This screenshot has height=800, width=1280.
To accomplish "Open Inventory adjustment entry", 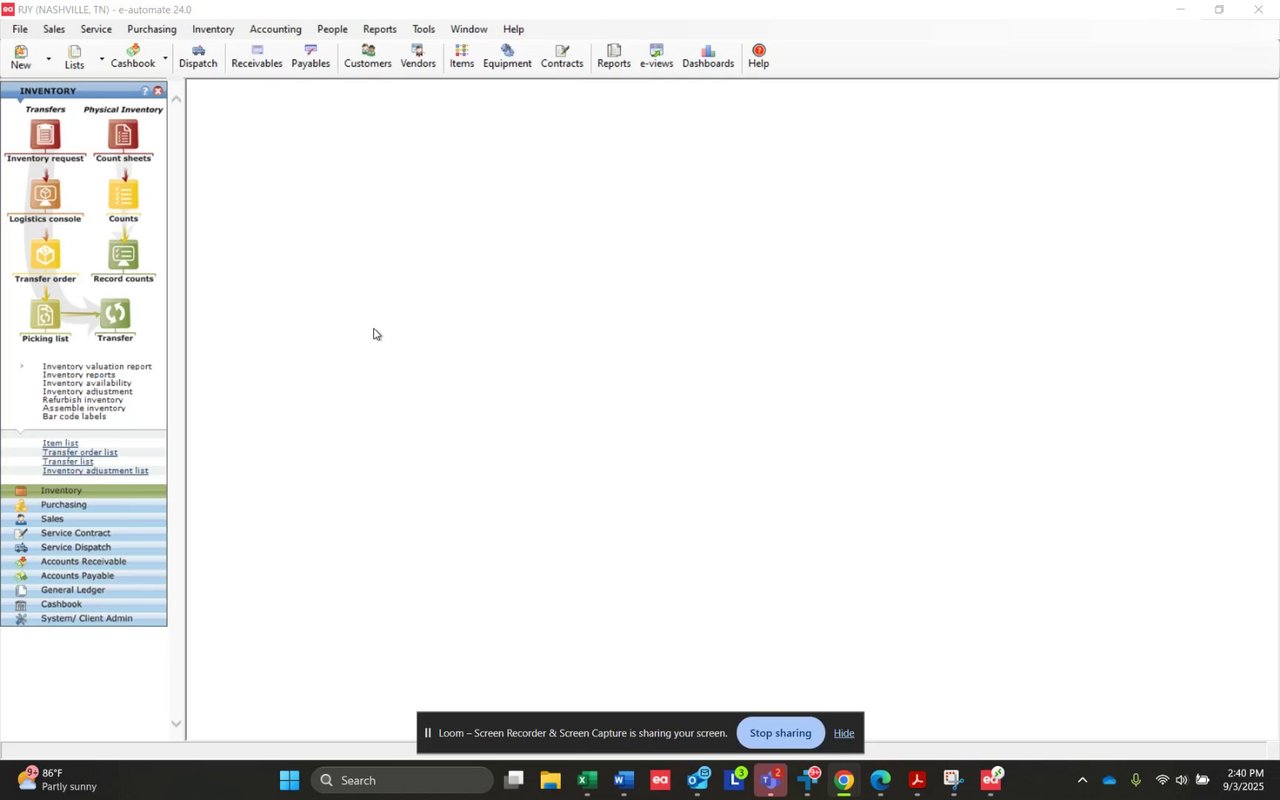I will tap(88, 391).
